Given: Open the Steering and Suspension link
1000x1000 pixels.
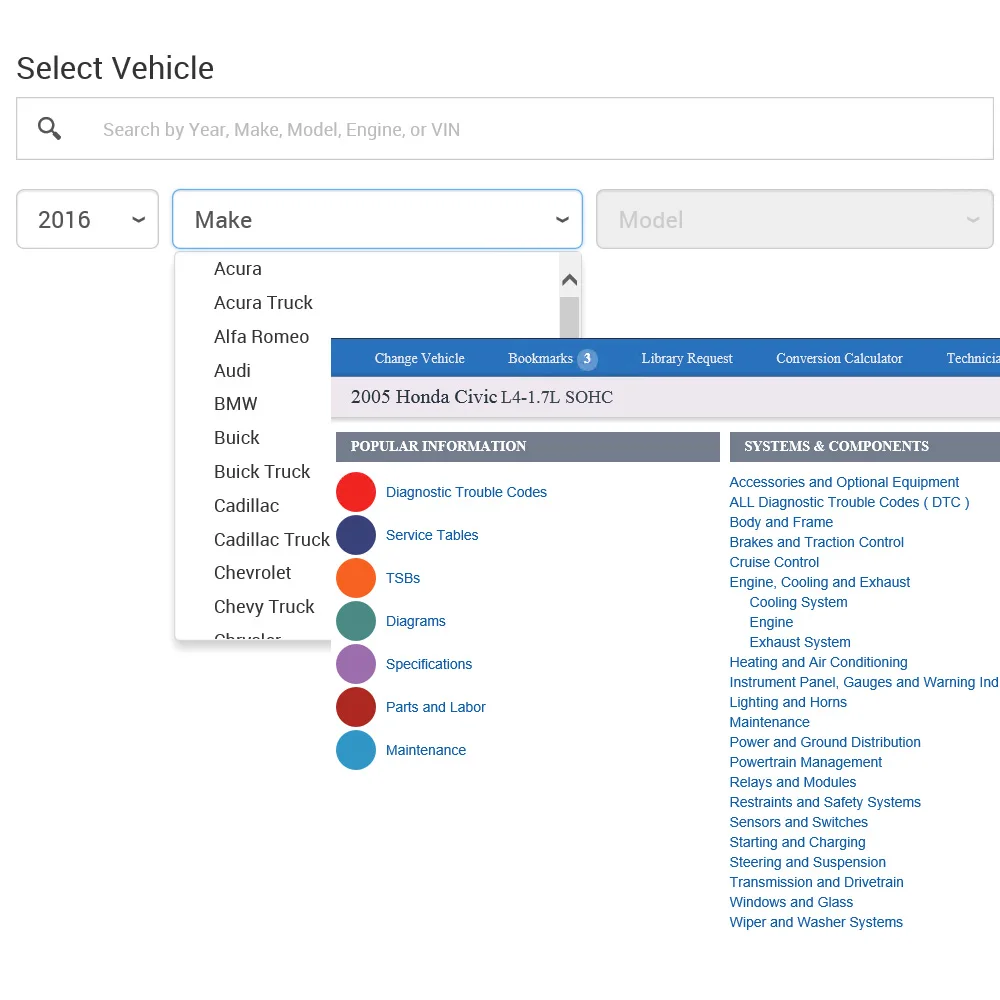Looking at the screenshot, I should pyautogui.click(x=807, y=862).
